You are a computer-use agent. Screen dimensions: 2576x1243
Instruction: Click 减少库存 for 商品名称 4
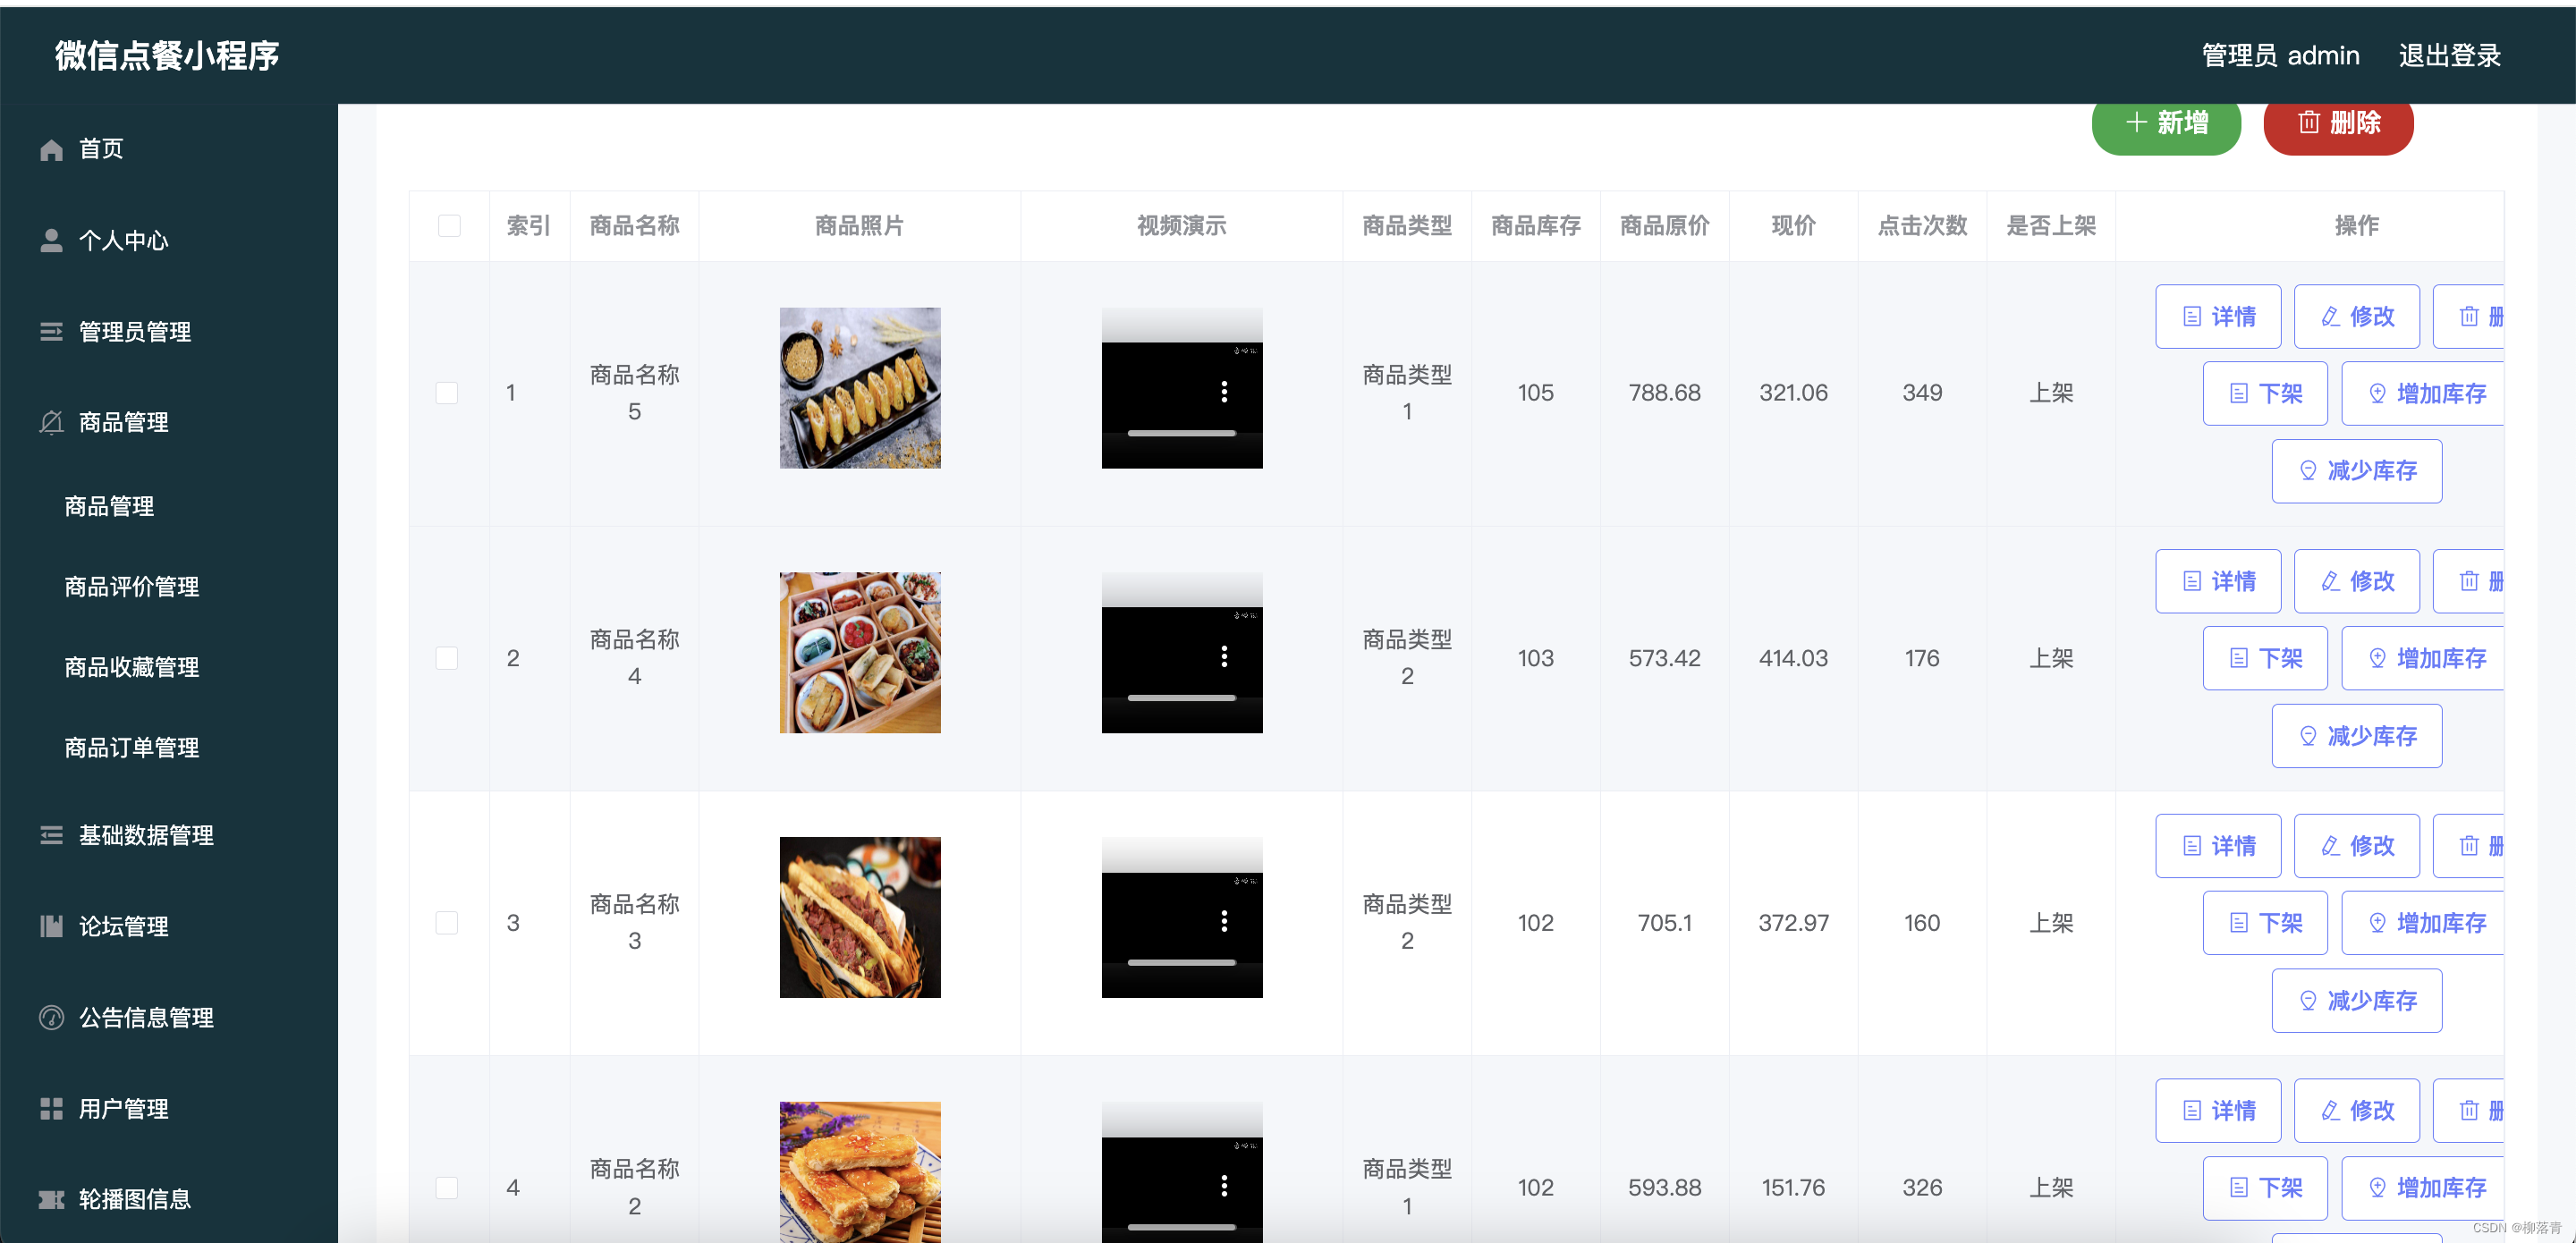click(2357, 736)
